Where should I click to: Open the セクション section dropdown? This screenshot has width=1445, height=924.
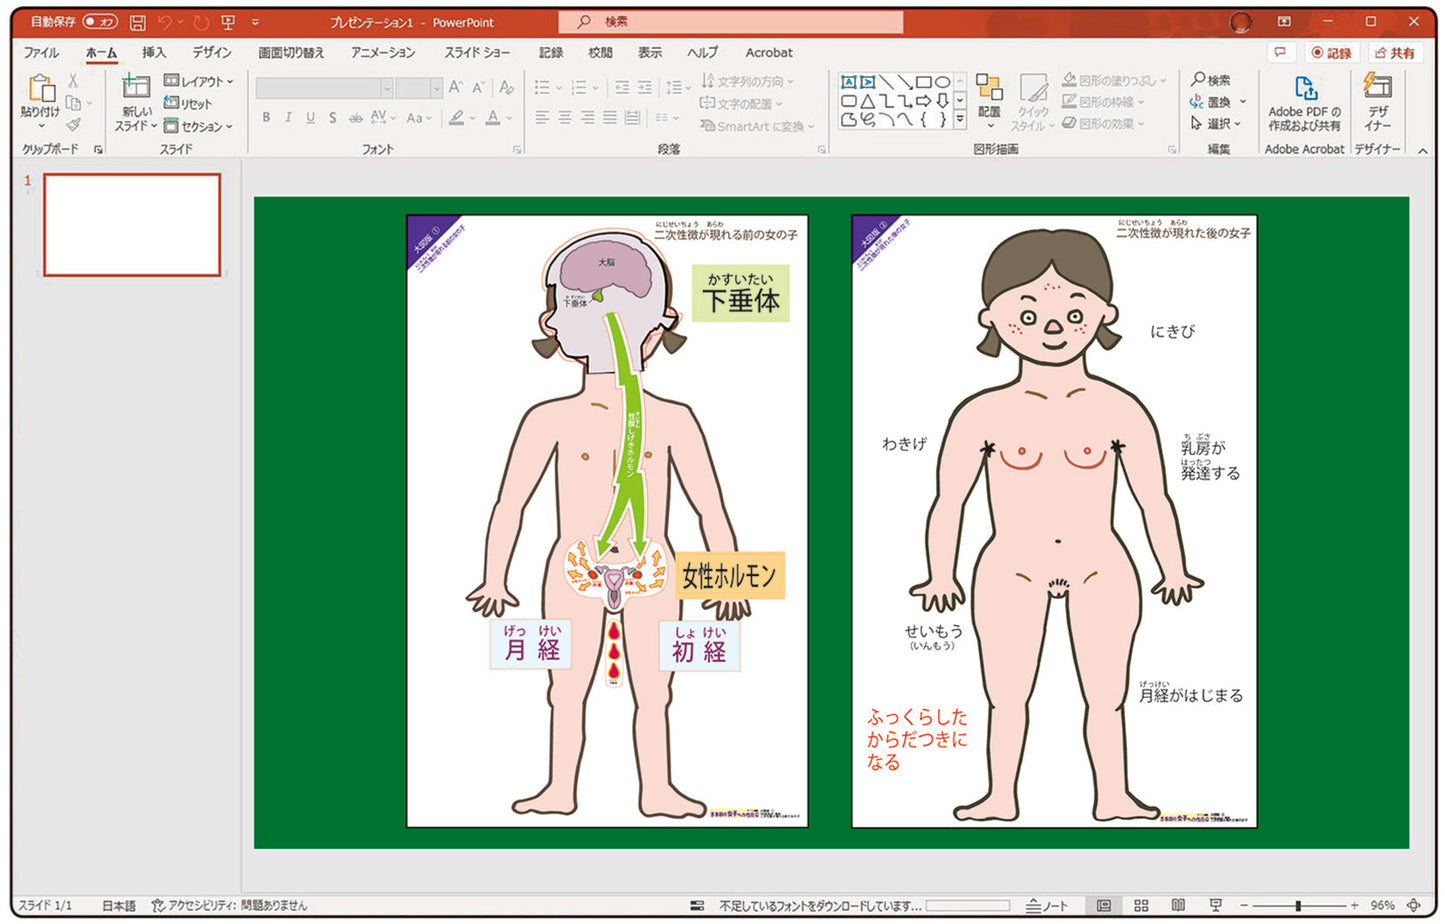(199, 126)
